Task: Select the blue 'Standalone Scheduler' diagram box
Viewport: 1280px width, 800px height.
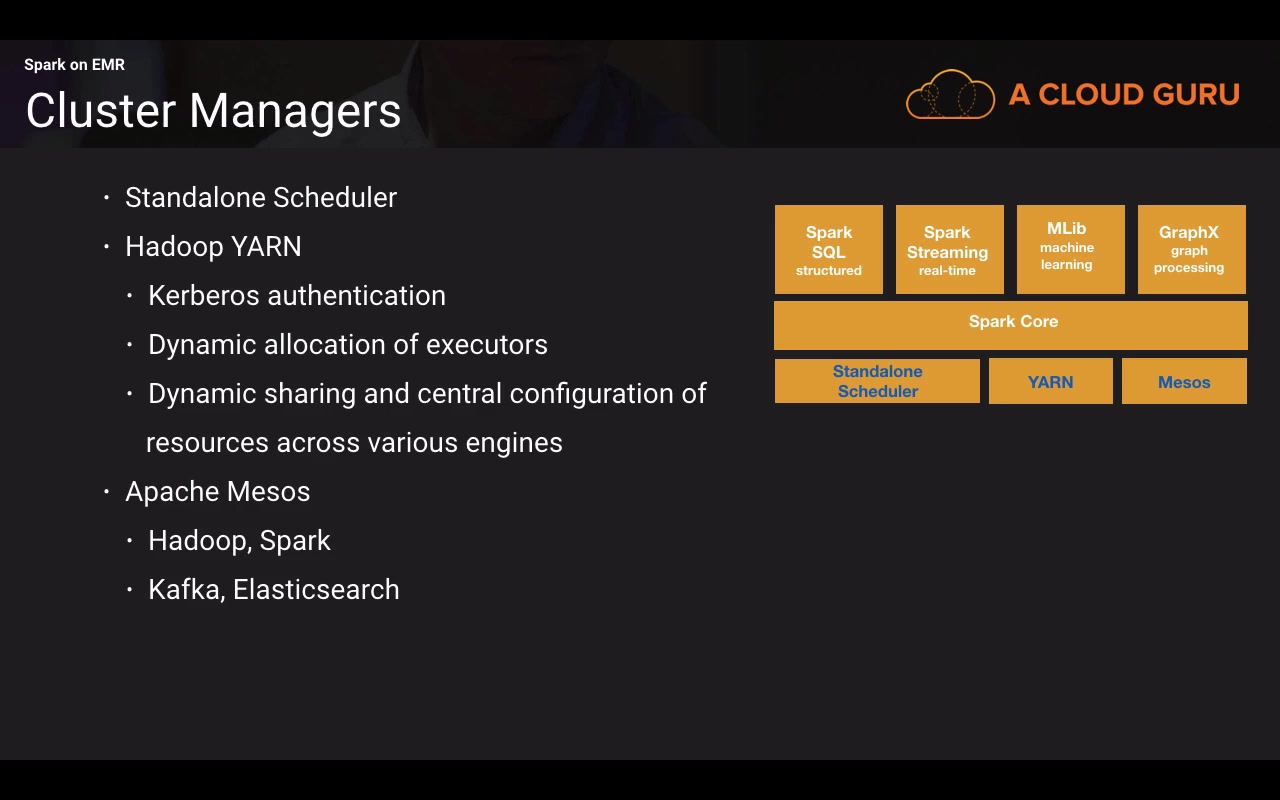Action: click(877, 381)
